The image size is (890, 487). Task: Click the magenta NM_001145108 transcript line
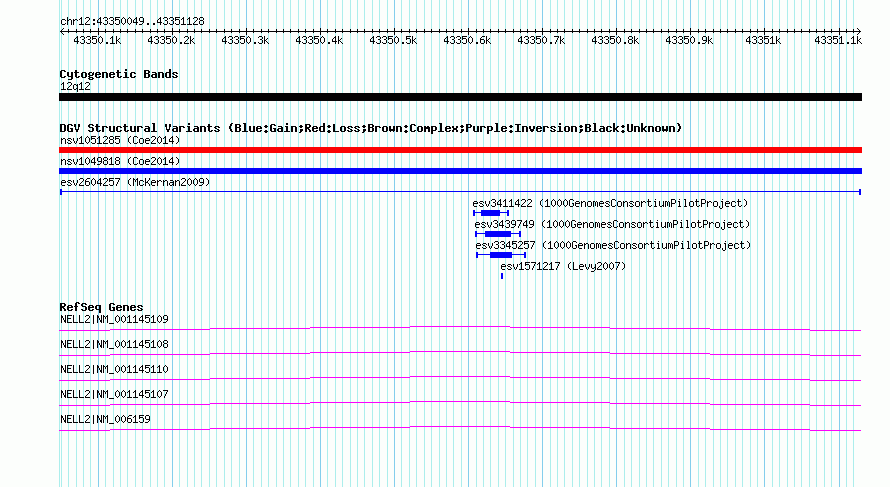(x=460, y=353)
